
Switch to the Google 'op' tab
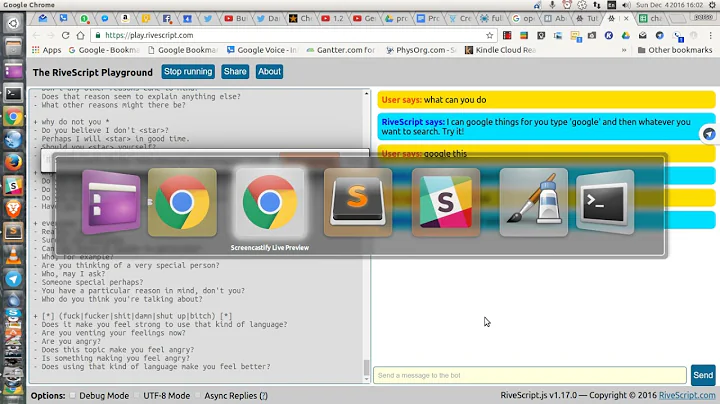tap(523, 18)
